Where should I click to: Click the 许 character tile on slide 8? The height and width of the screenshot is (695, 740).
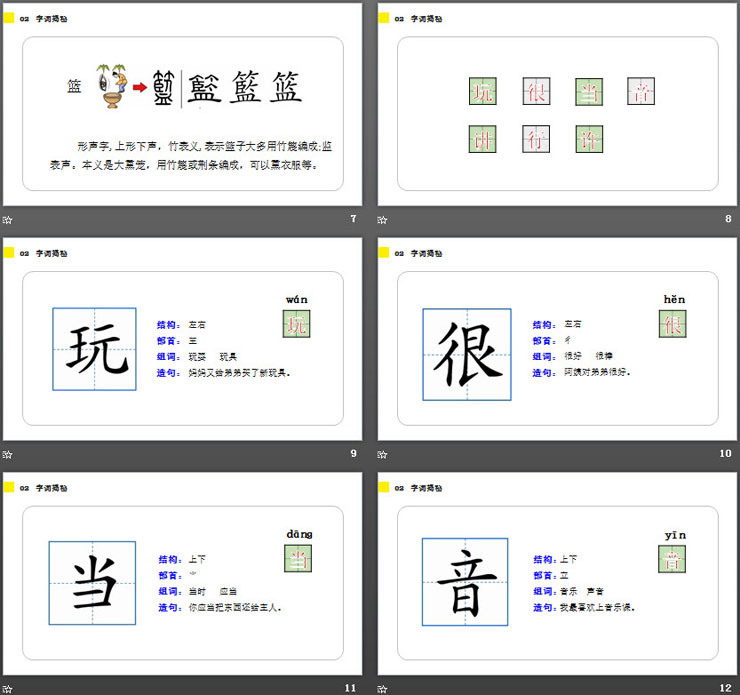coord(589,139)
